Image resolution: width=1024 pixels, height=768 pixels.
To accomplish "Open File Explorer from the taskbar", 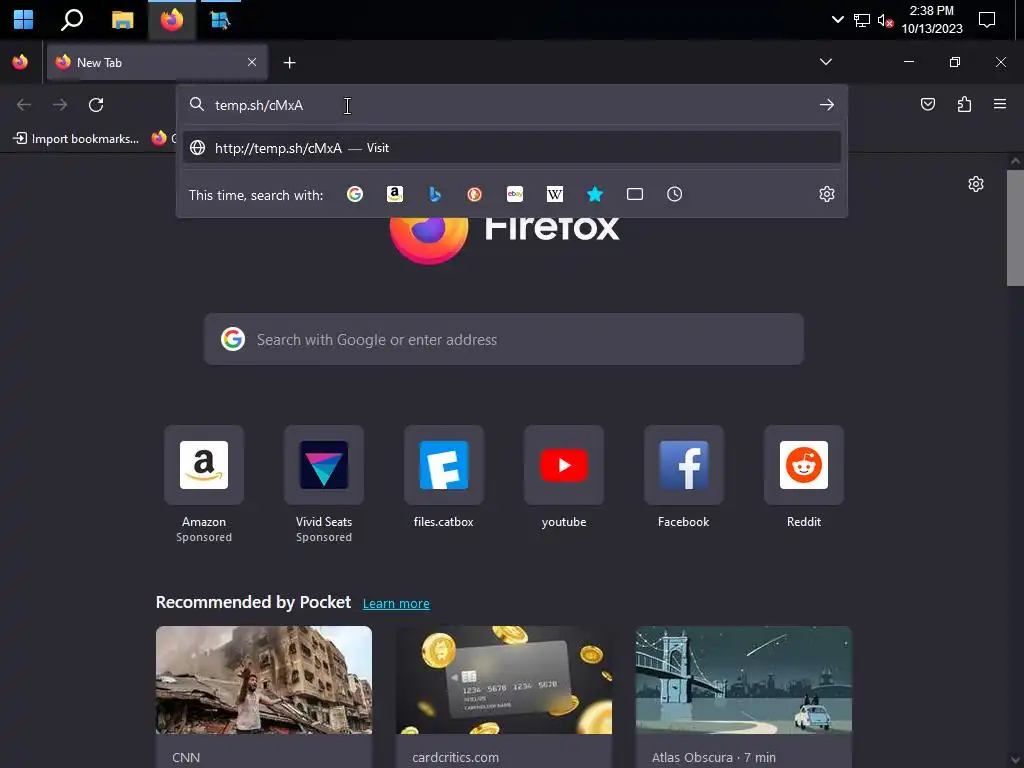I will (x=122, y=20).
